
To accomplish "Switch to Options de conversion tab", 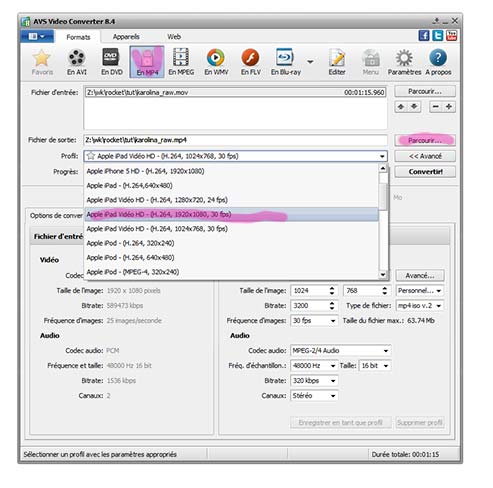I will coord(56,216).
